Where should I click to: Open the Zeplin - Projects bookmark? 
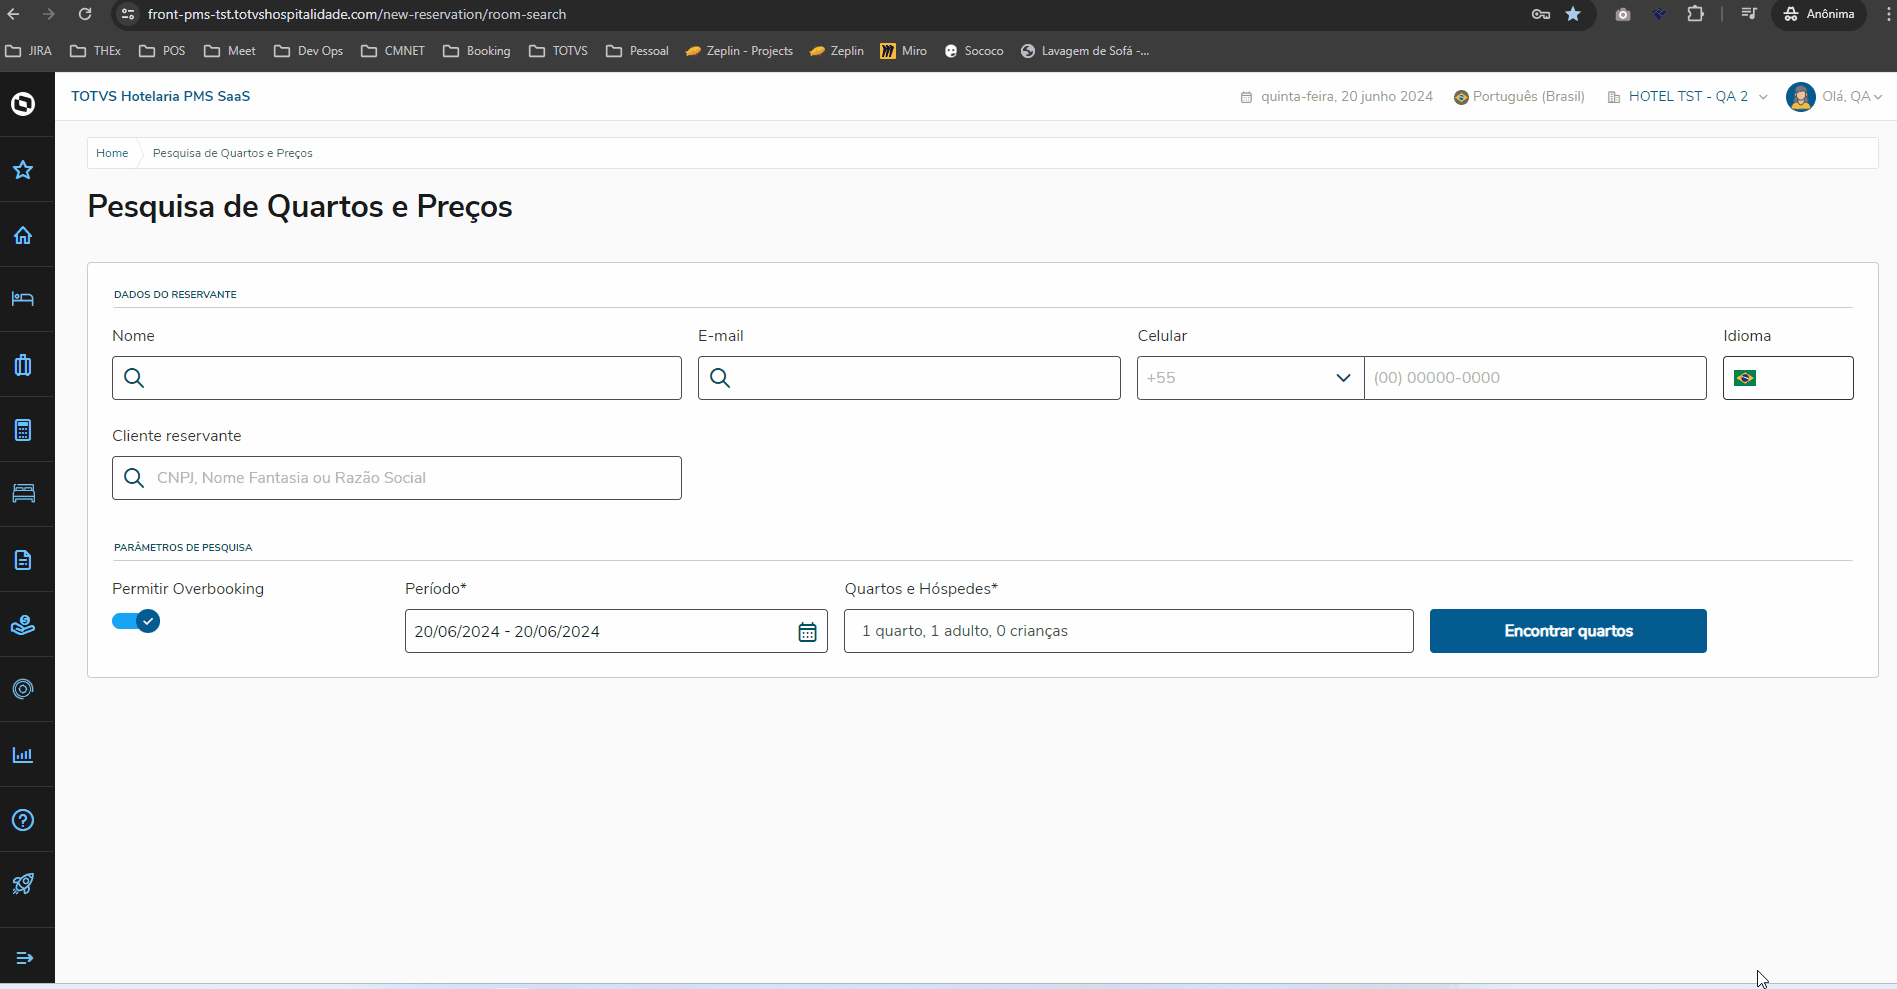pyautogui.click(x=739, y=51)
